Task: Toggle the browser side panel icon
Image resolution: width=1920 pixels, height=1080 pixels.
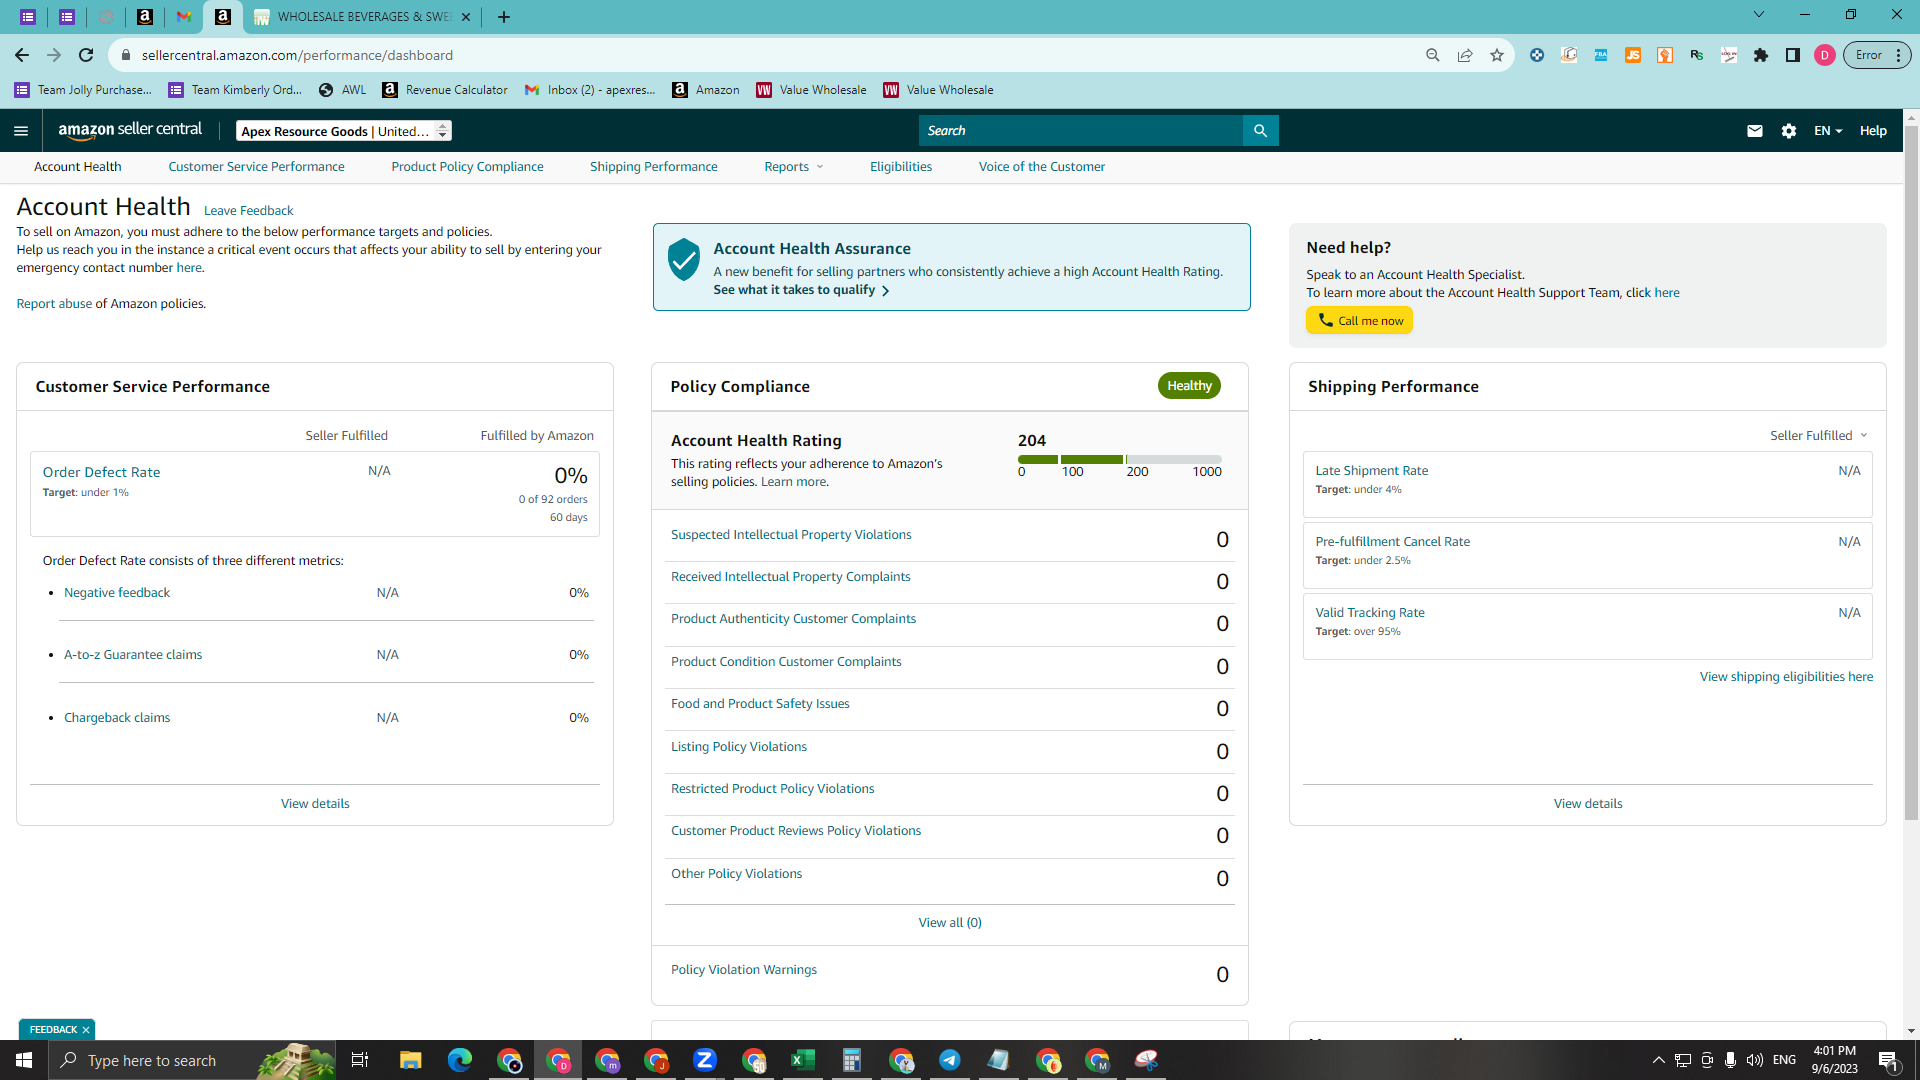Action: tap(1793, 55)
